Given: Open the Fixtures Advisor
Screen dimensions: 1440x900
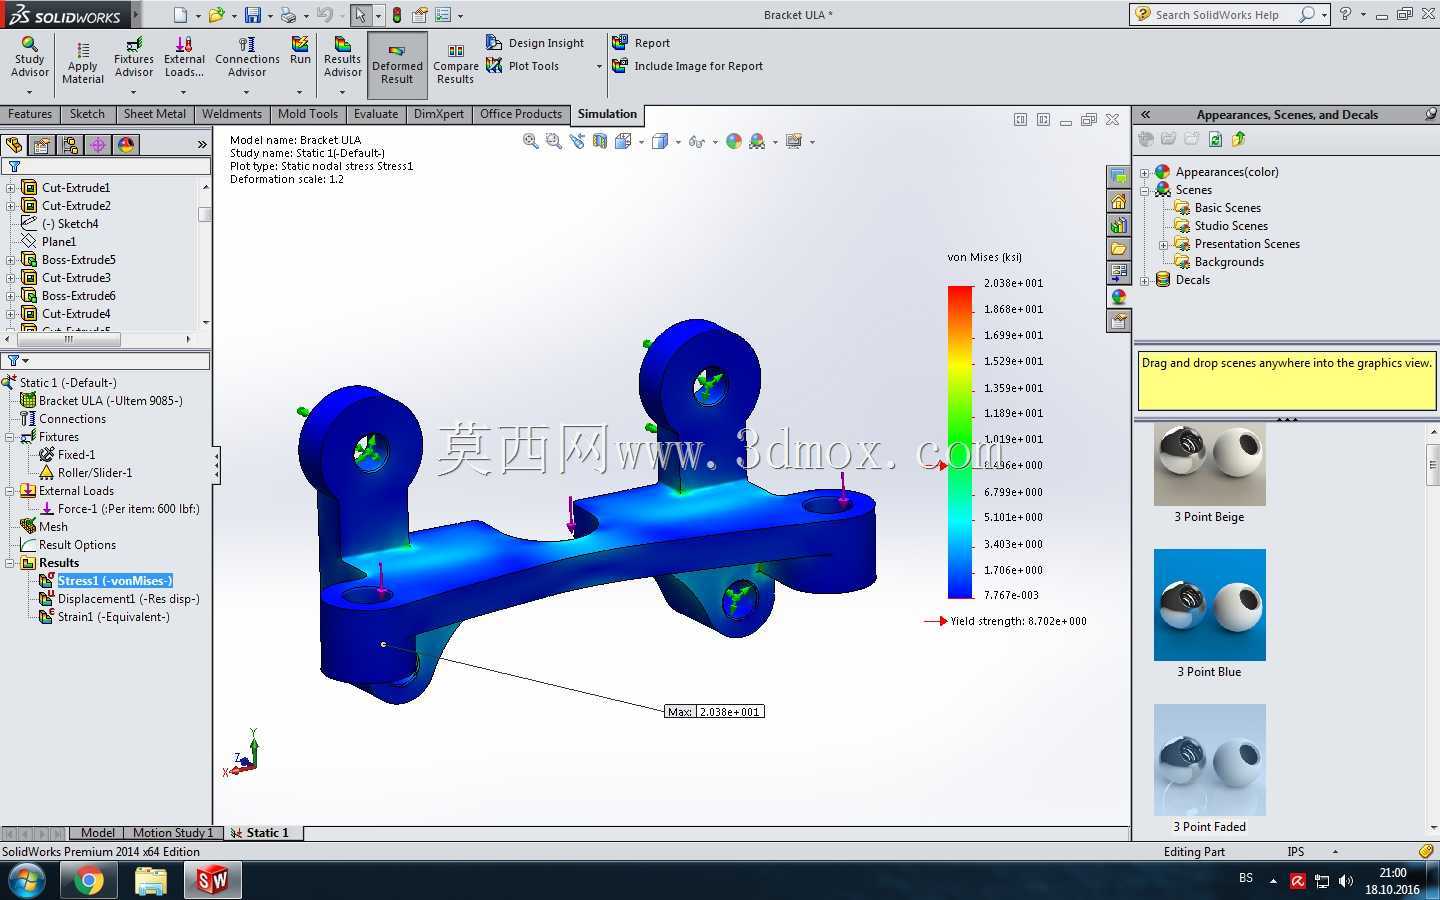Looking at the screenshot, I should pyautogui.click(x=134, y=57).
